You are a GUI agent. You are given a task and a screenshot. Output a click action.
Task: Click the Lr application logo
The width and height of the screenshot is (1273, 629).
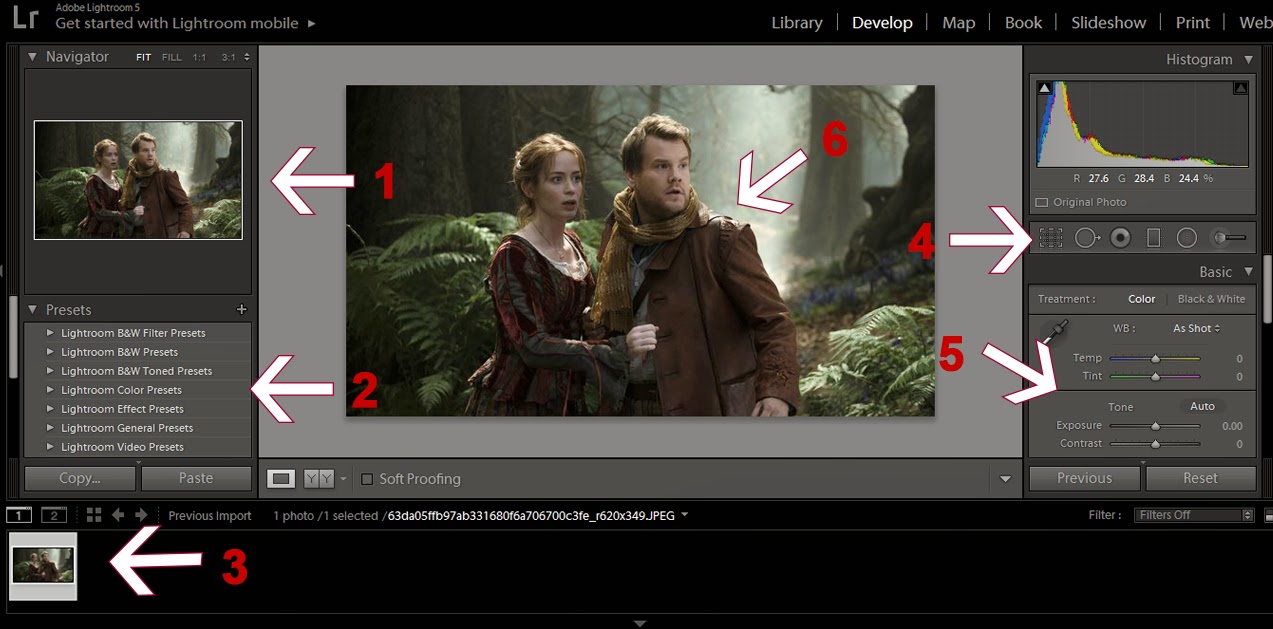[26, 17]
